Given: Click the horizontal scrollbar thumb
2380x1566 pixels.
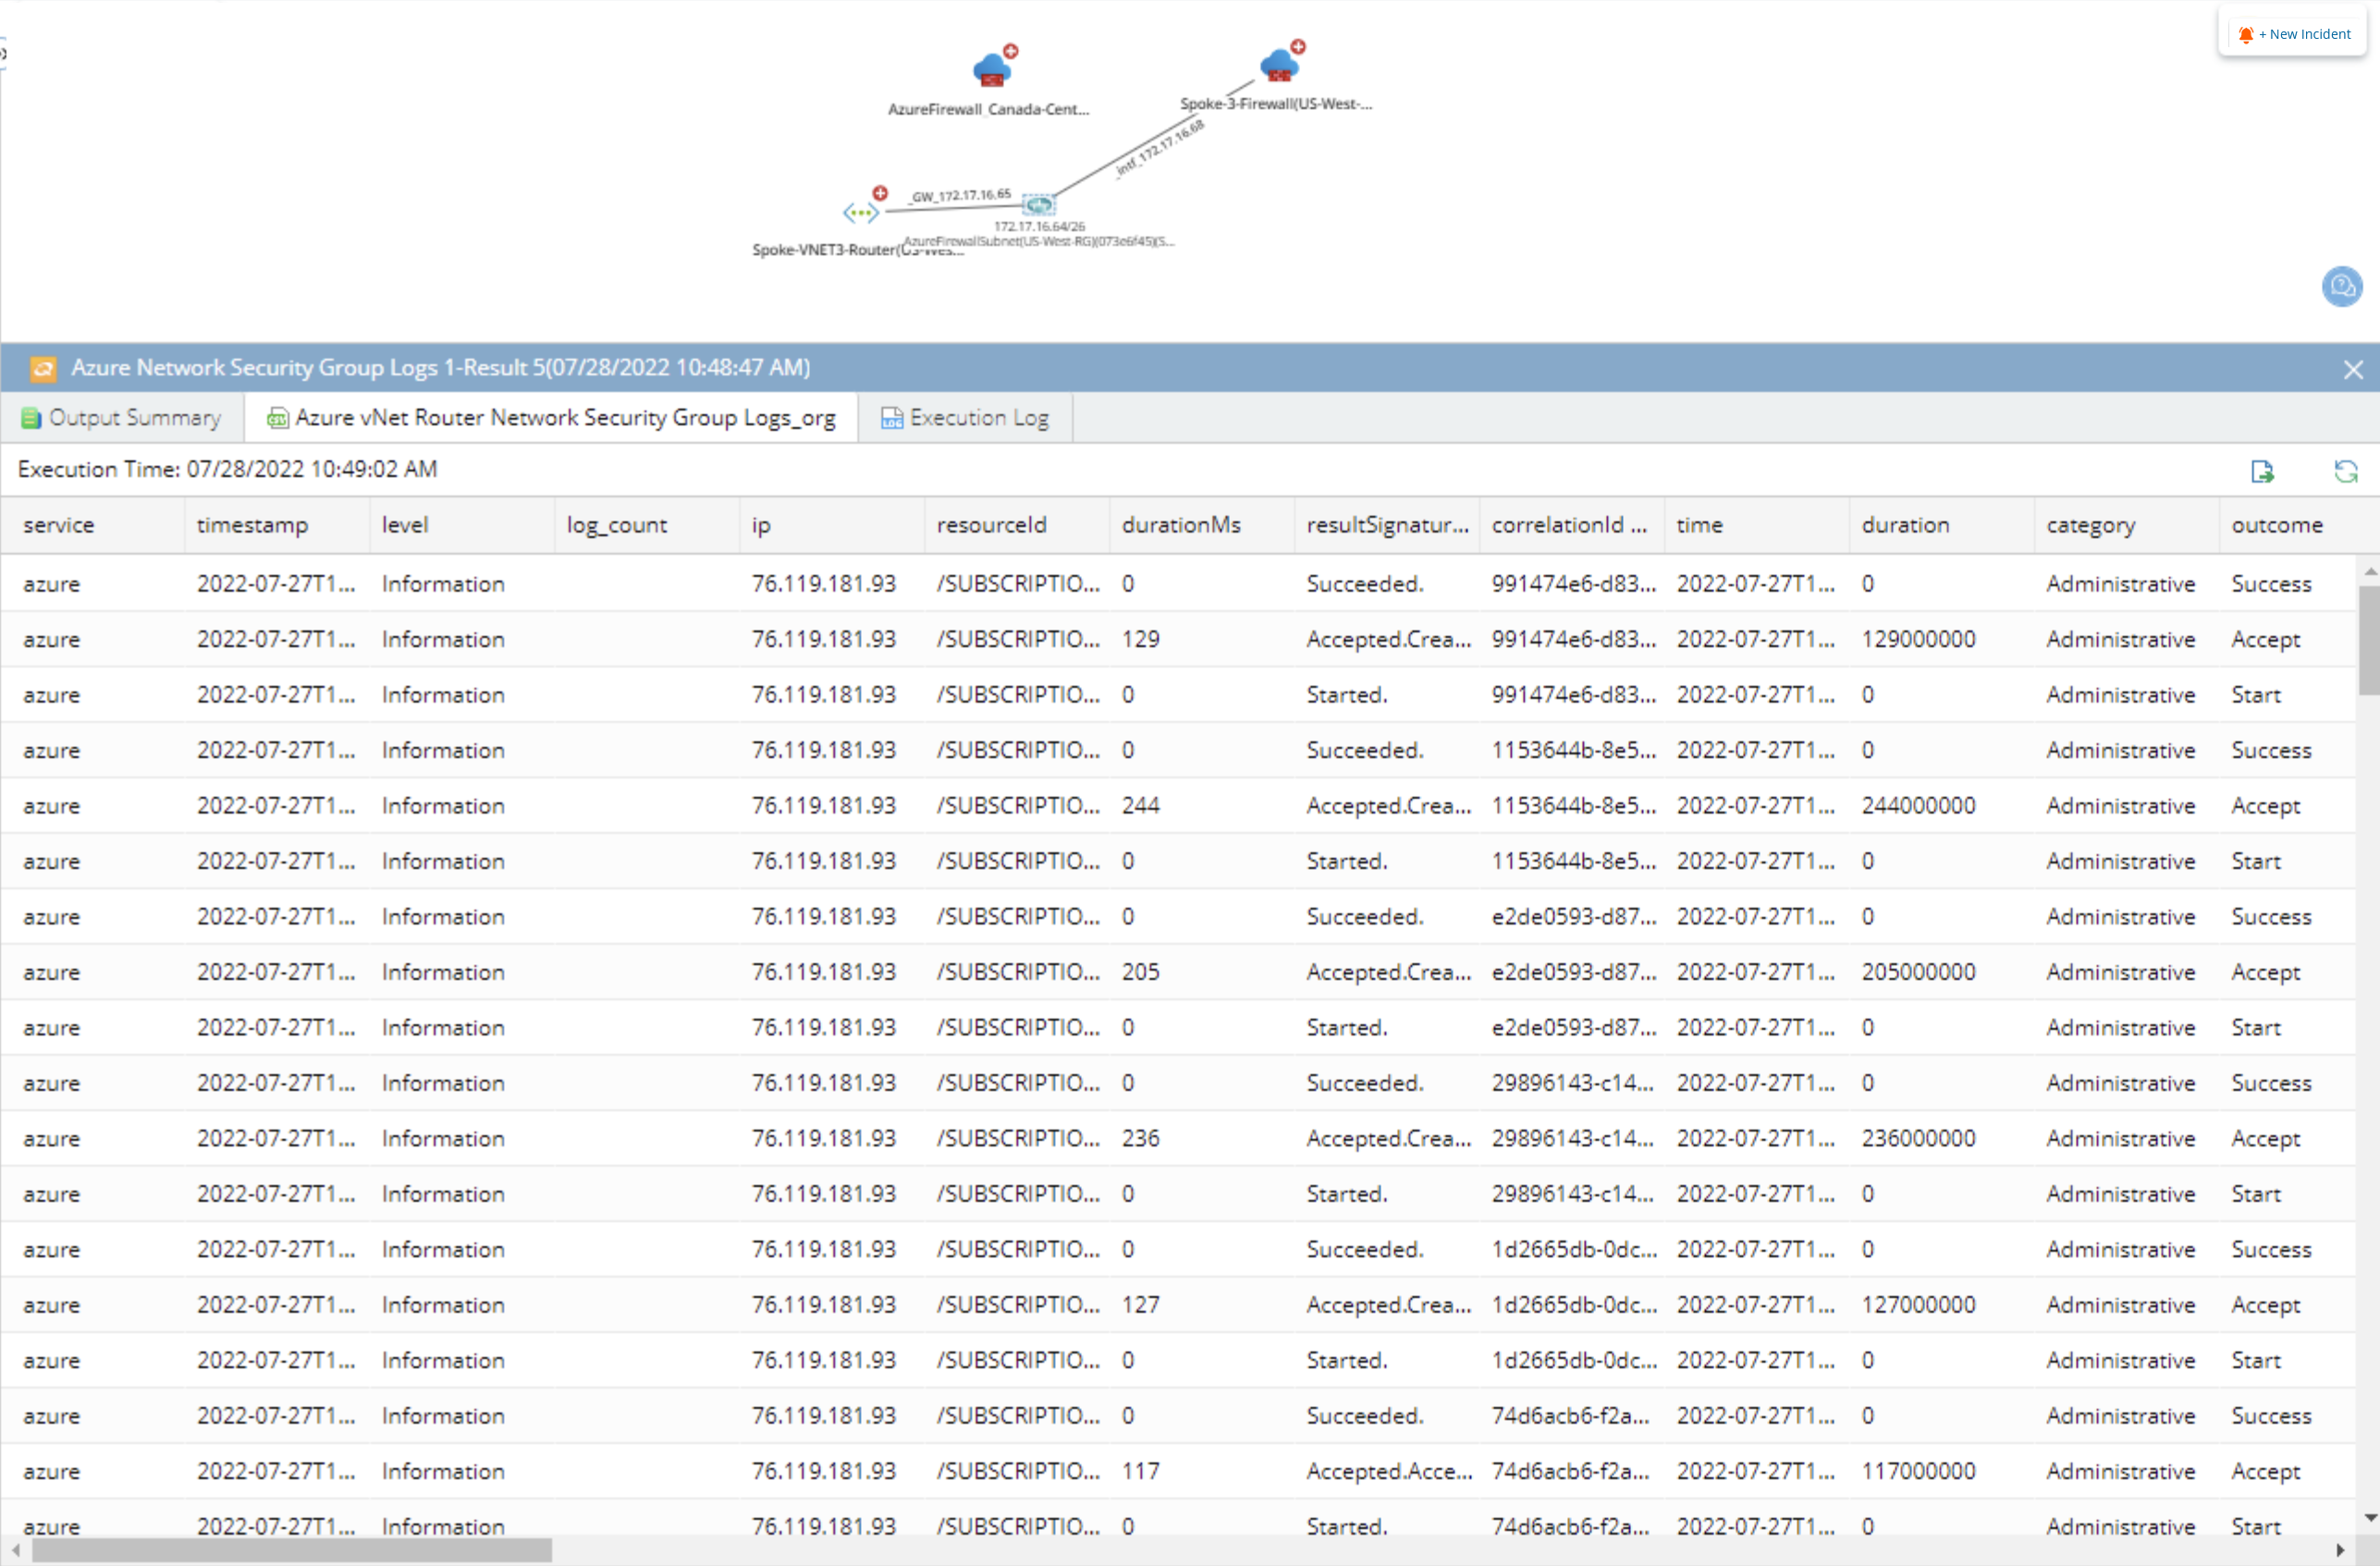Looking at the screenshot, I should [x=291, y=1550].
